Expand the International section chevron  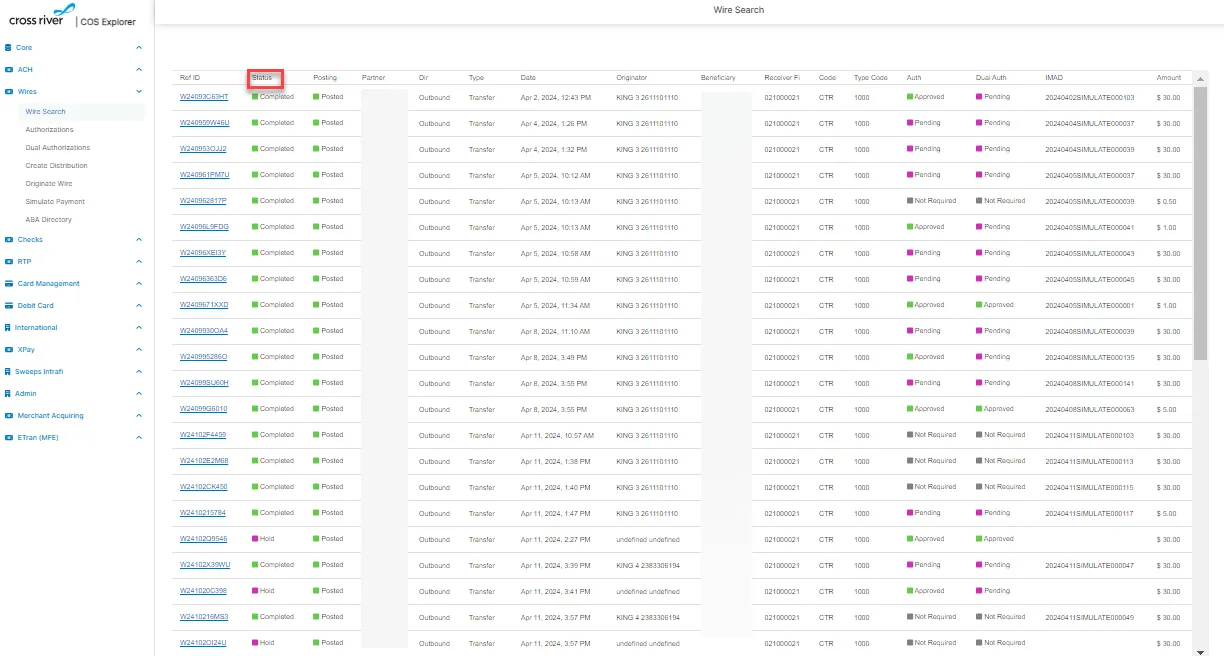tap(139, 327)
